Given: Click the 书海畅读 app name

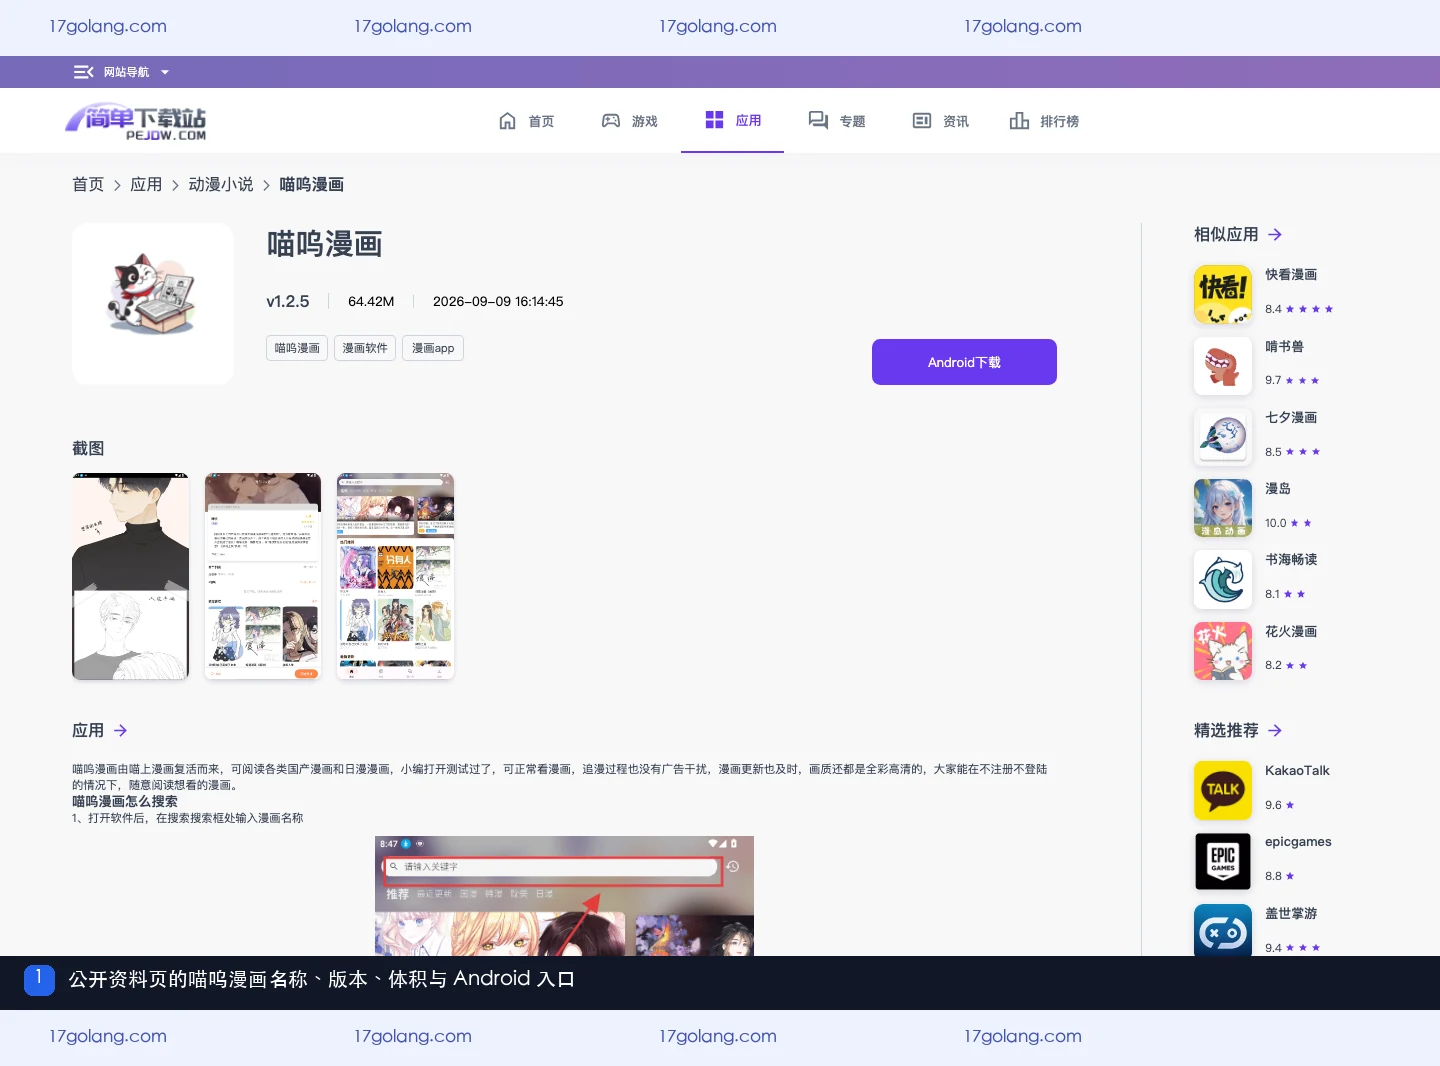Looking at the screenshot, I should point(1291,559).
